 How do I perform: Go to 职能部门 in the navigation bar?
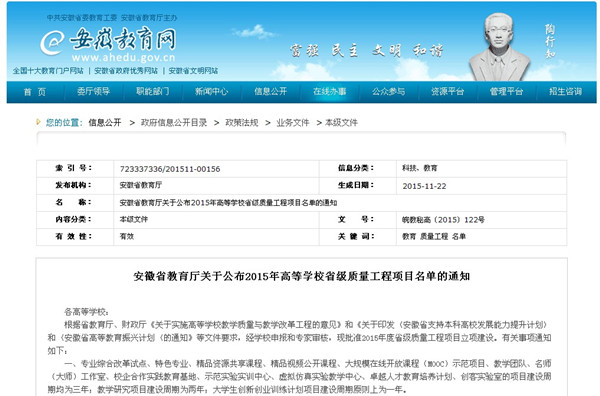coord(152,91)
